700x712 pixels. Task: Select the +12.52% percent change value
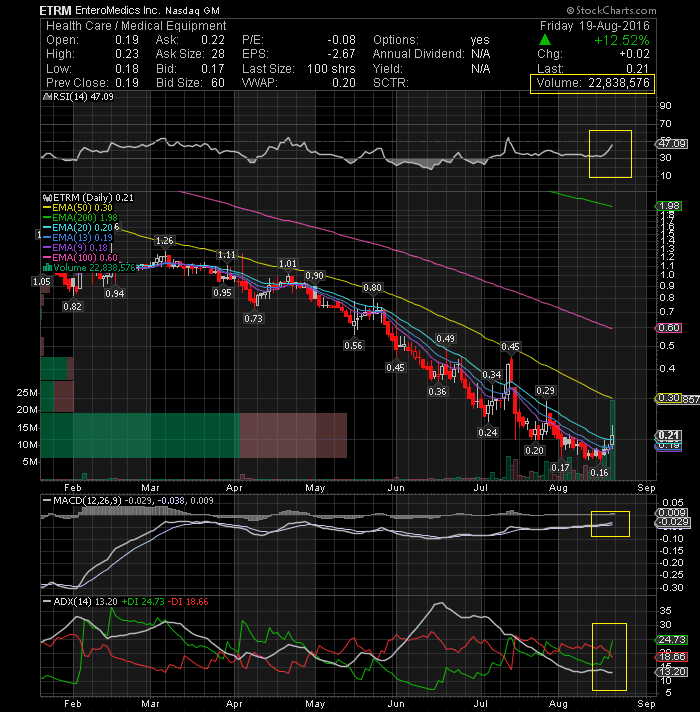[621, 40]
